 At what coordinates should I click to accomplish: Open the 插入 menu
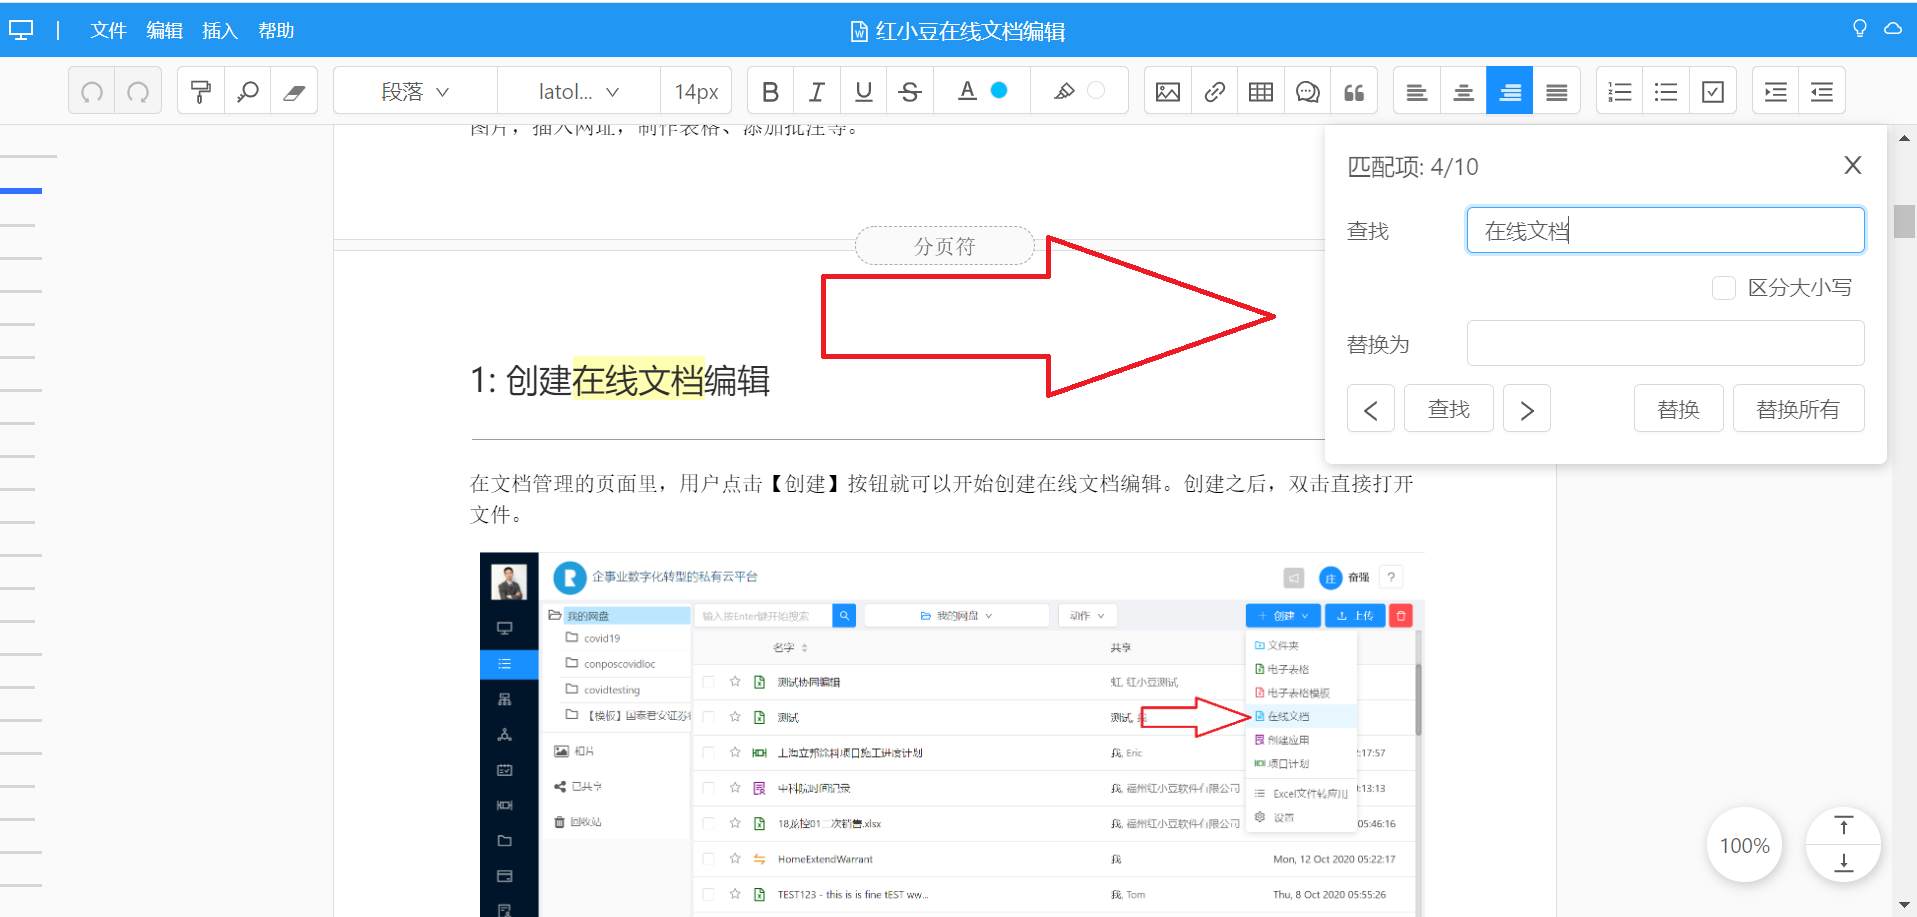(x=220, y=31)
